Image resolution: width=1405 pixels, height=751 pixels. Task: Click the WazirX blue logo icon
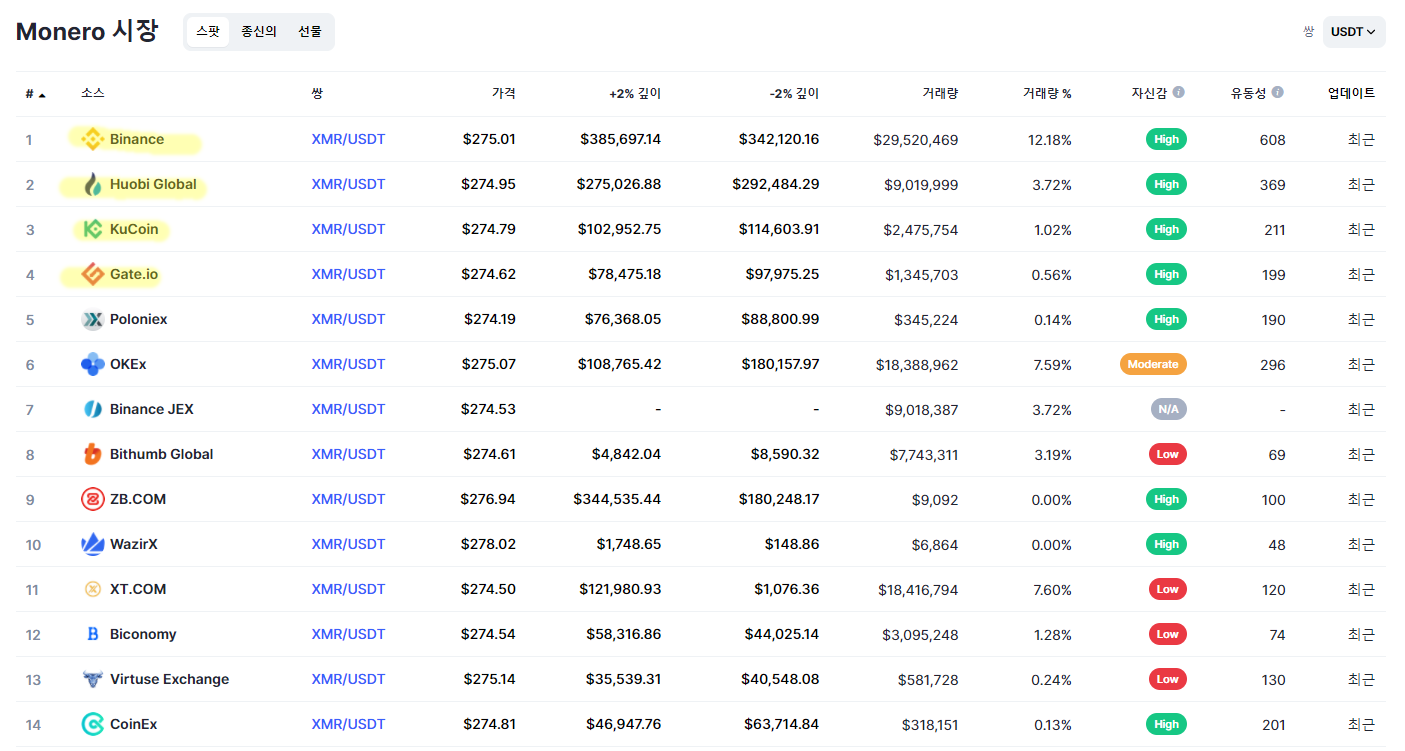point(93,544)
